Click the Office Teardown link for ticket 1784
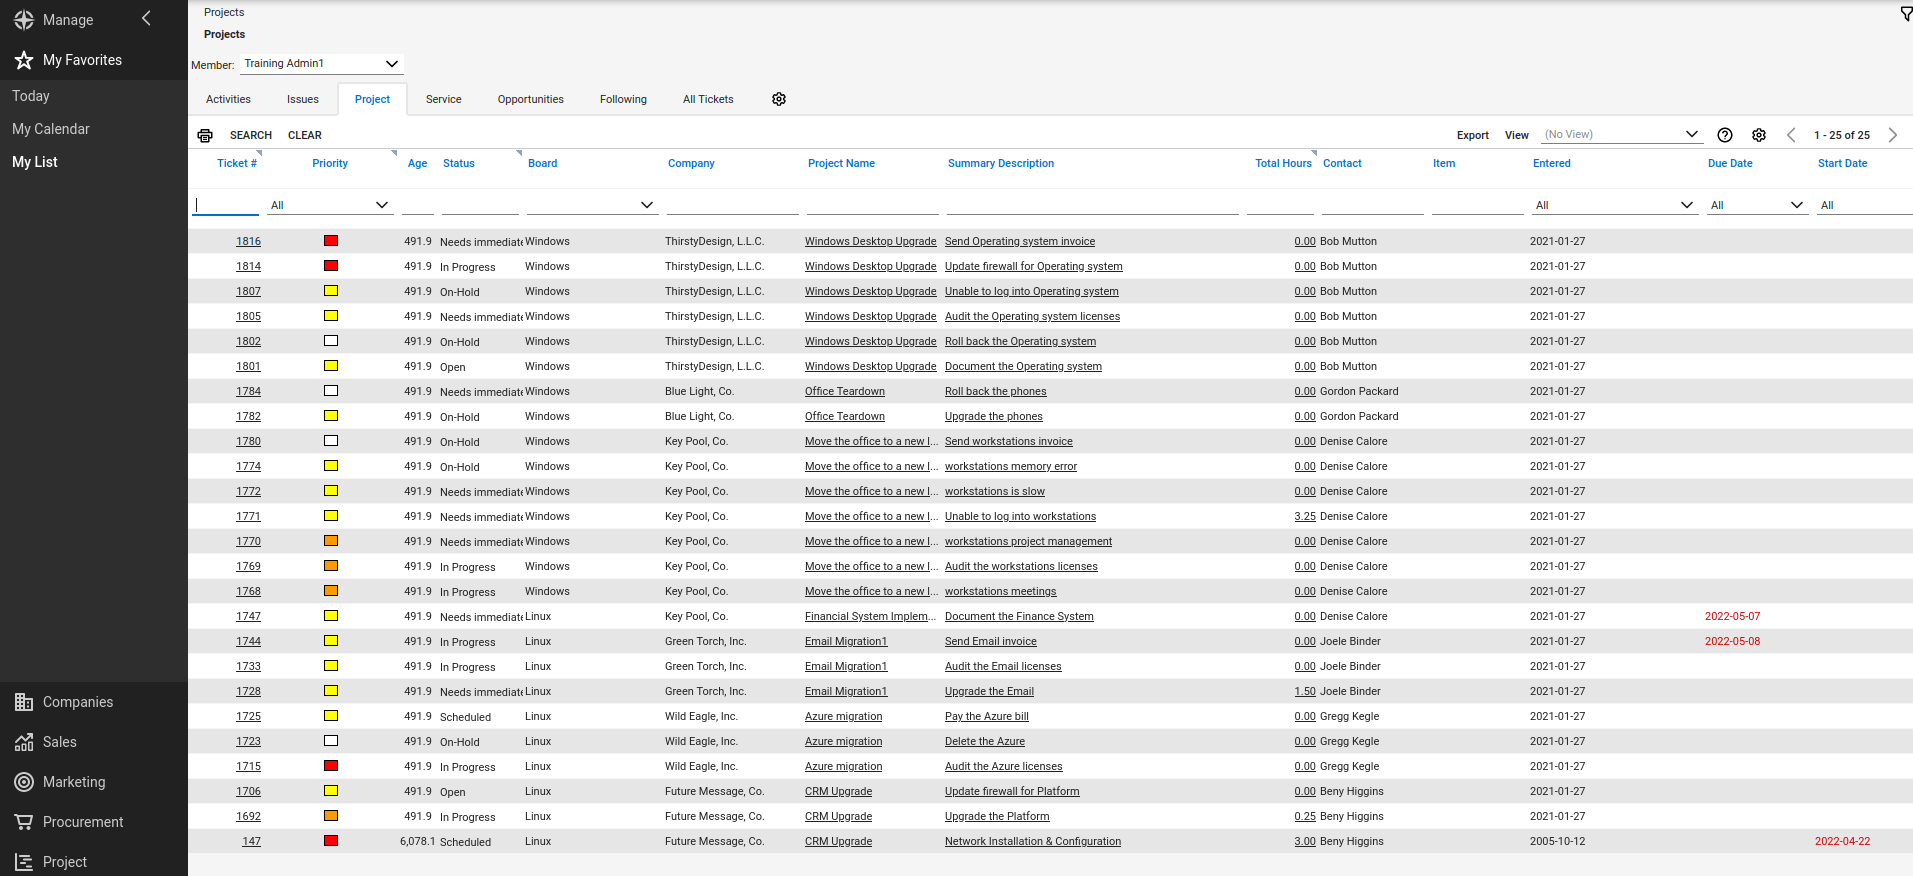Viewport: 1913px width, 876px height. (x=845, y=391)
